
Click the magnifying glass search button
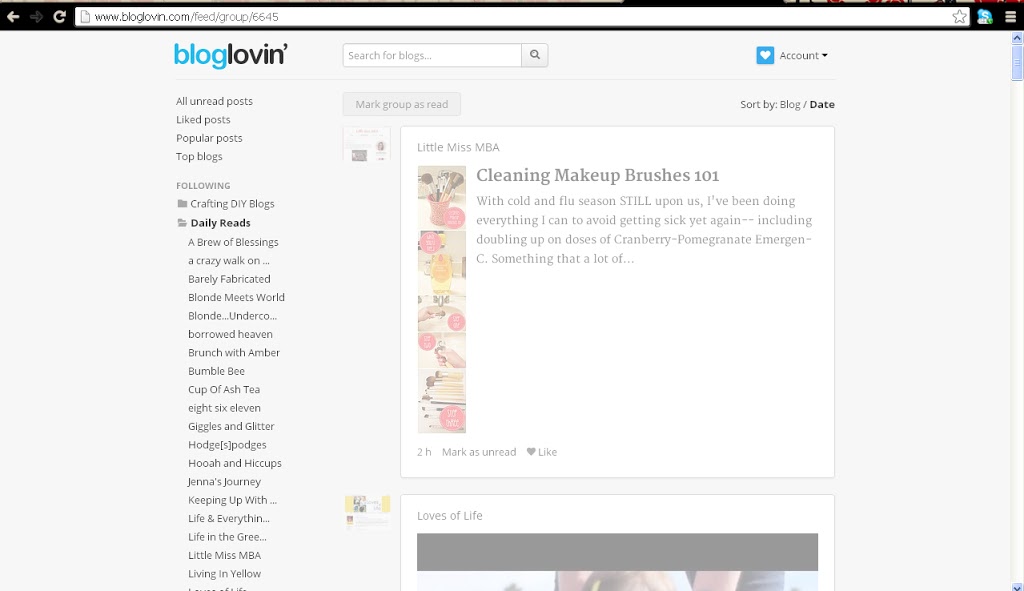pyautogui.click(x=535, y=56)
